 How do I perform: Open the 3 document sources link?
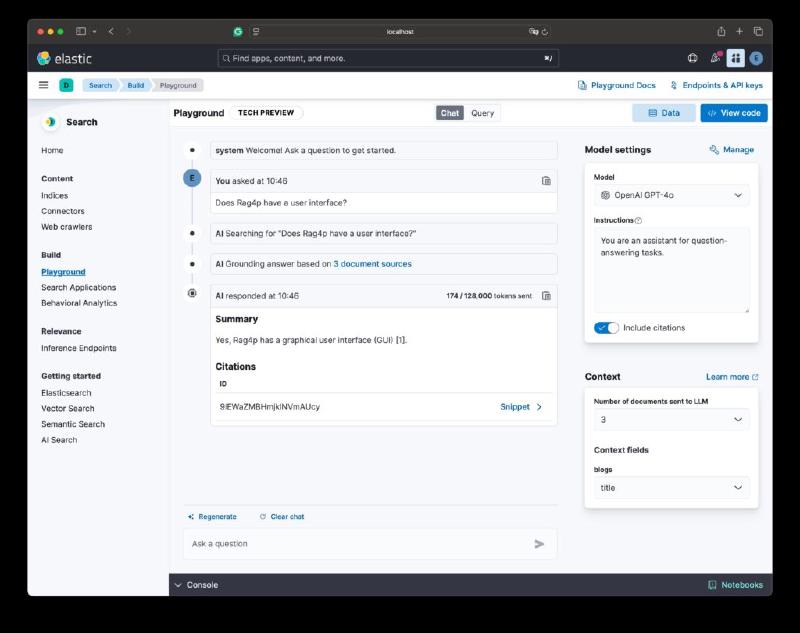click(372, 264)
